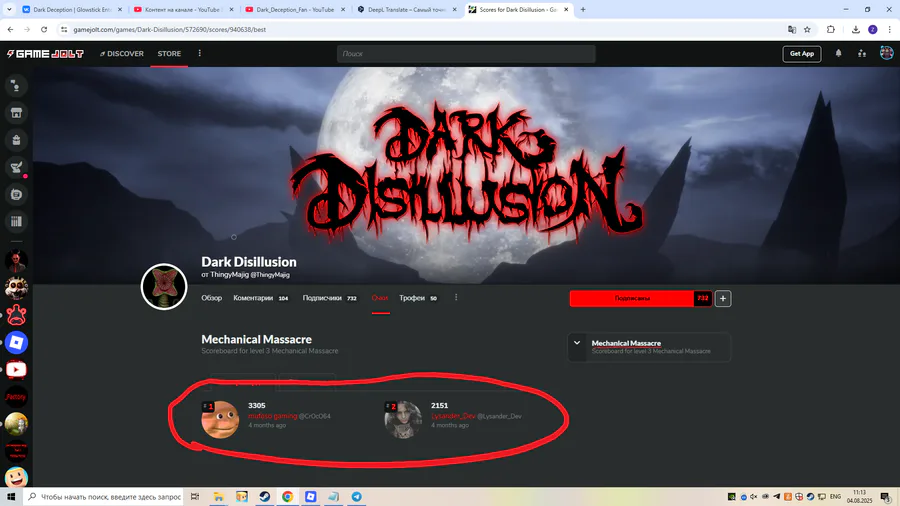Click the Windows taskbar search box
This screenshot has height=506, width=900.
coord(104,496)
